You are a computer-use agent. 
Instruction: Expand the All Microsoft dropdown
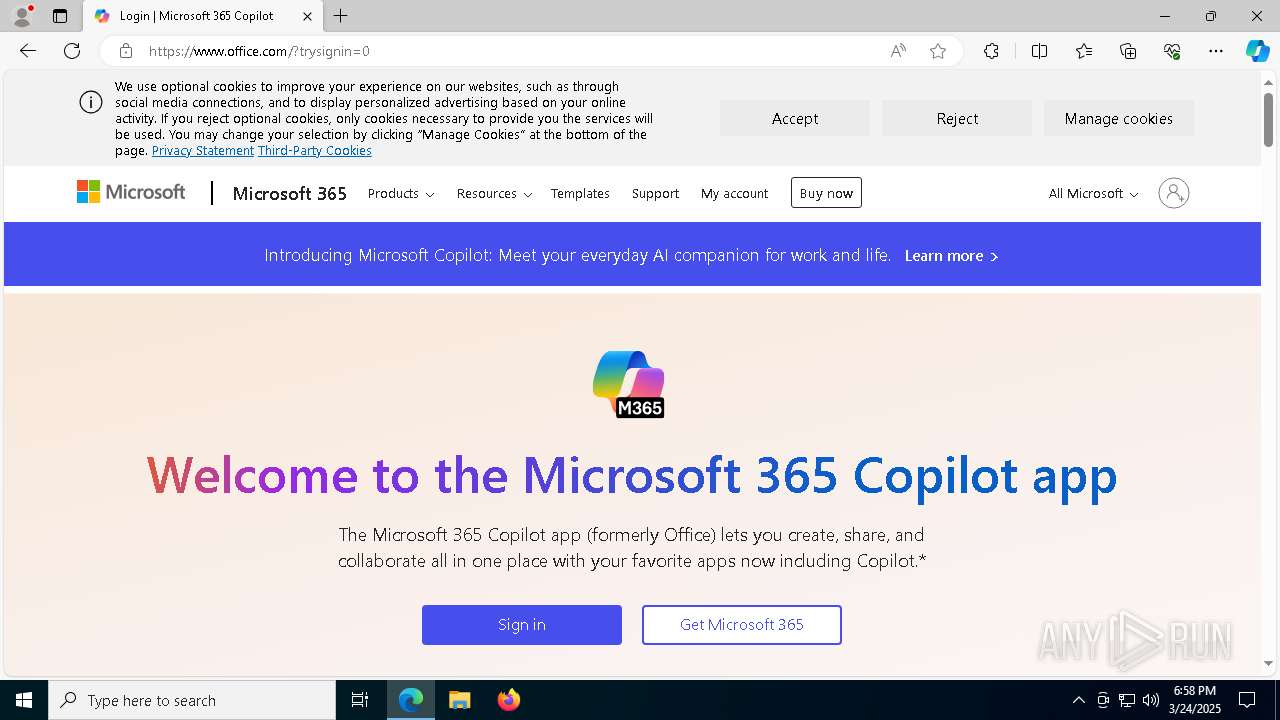[1093, 193]
